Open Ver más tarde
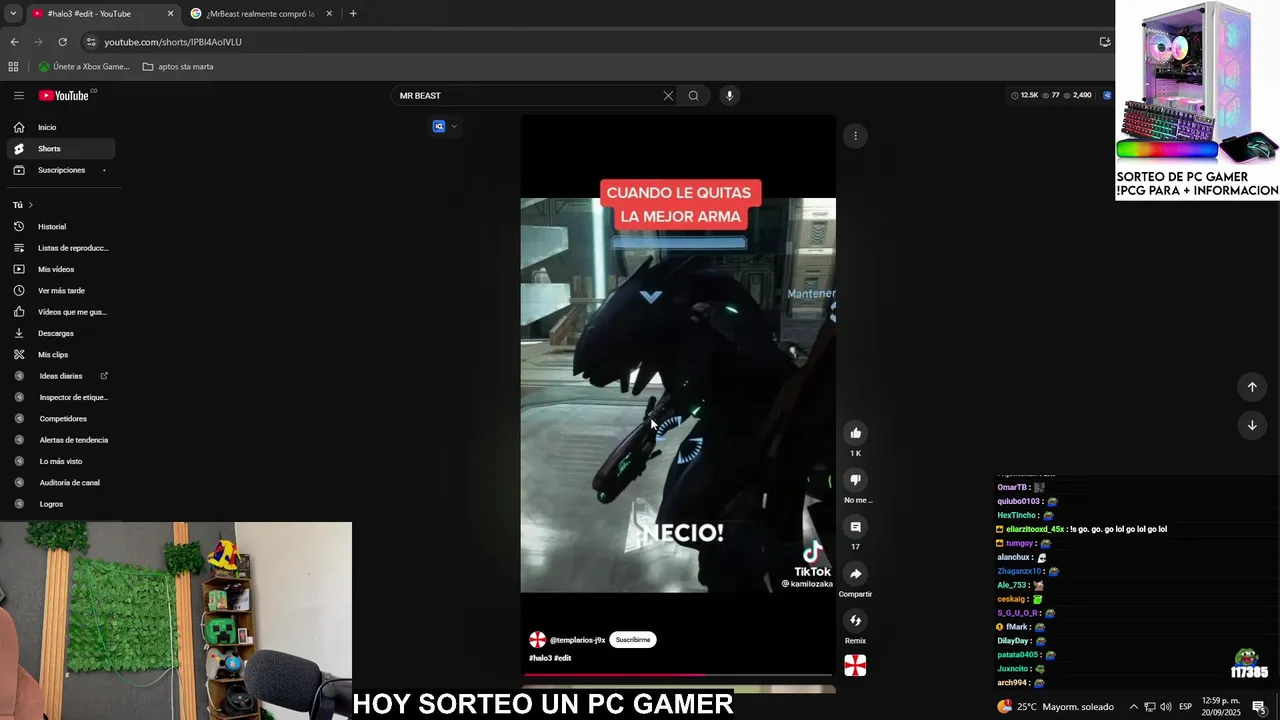Viewport: 1280px width, 720px height. tap(61, 291)
